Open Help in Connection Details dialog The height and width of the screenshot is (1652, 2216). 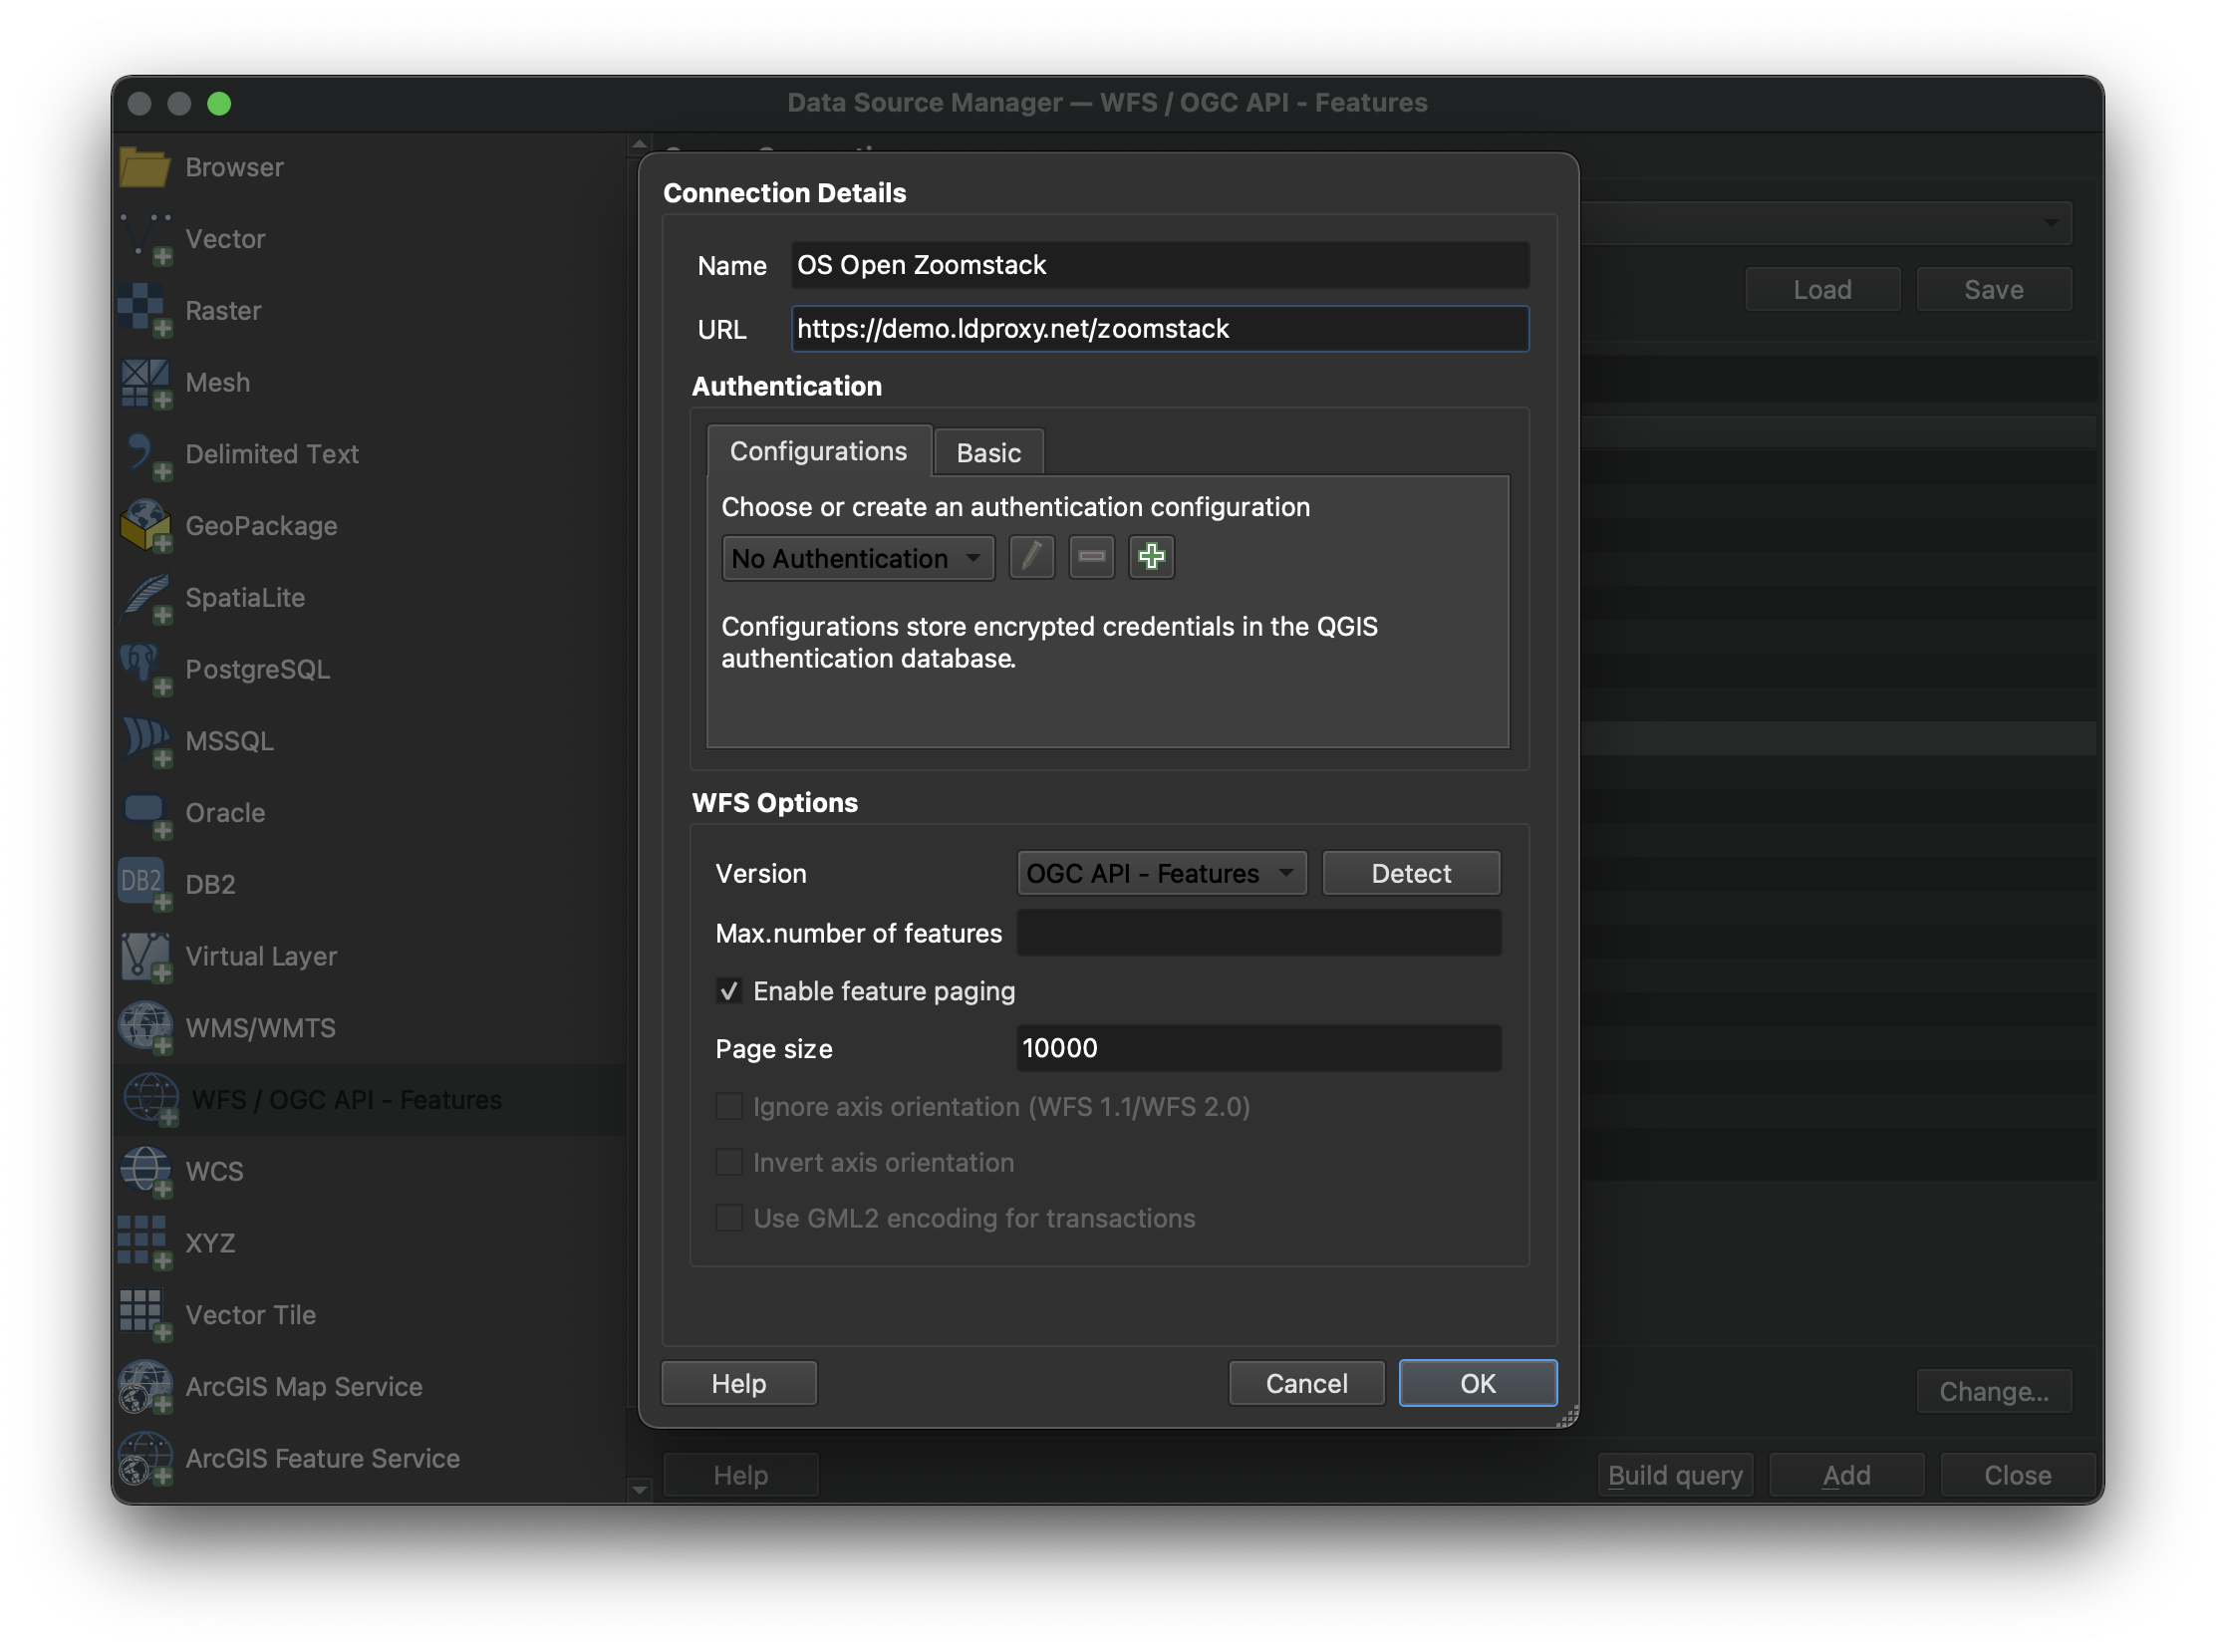click(739, 1385)
